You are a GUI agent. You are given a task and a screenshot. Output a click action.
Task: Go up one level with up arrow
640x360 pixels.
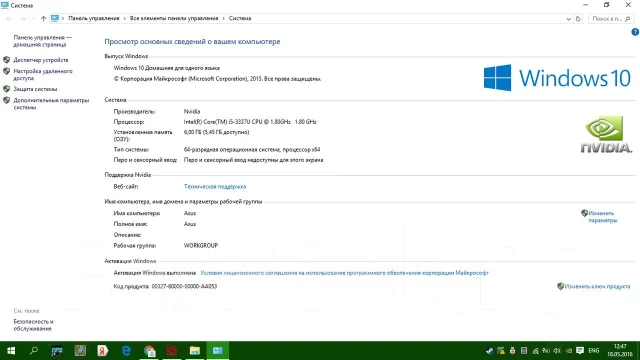43,18
